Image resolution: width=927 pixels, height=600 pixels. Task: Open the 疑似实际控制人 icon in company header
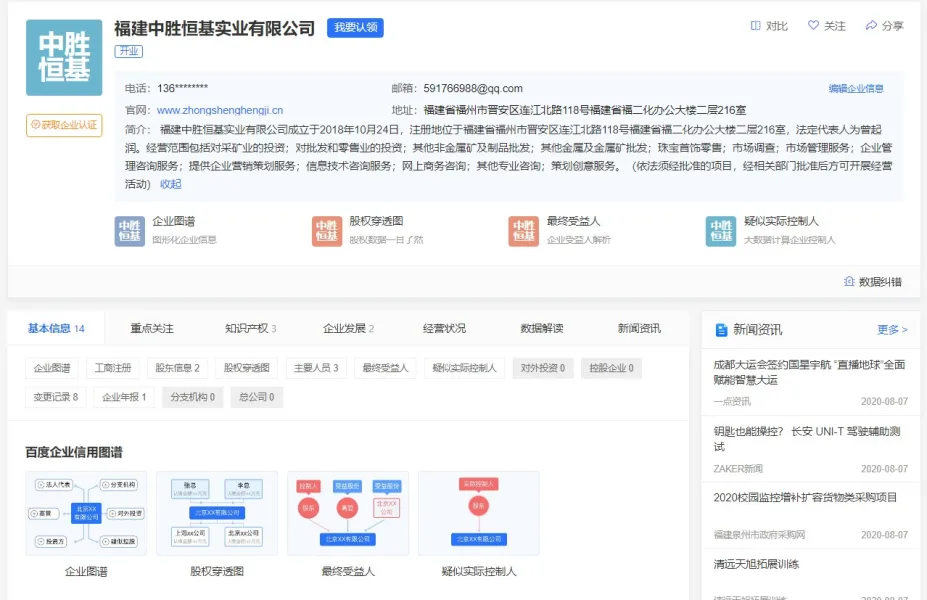coord(720,231)
